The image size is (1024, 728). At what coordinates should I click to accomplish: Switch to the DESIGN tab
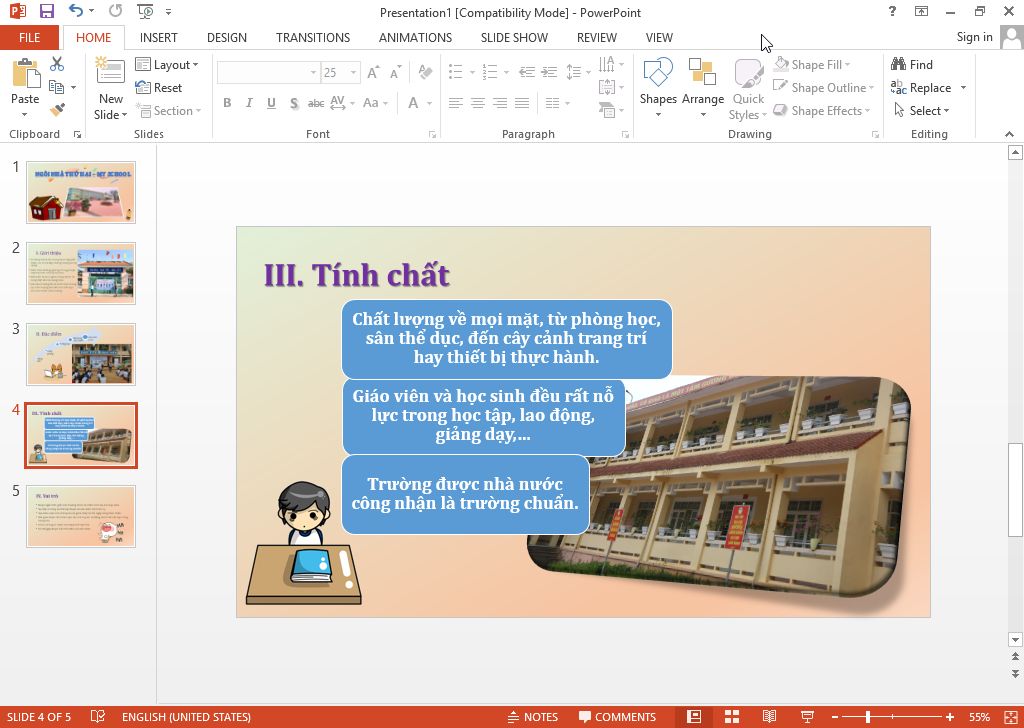coord(227,37)
